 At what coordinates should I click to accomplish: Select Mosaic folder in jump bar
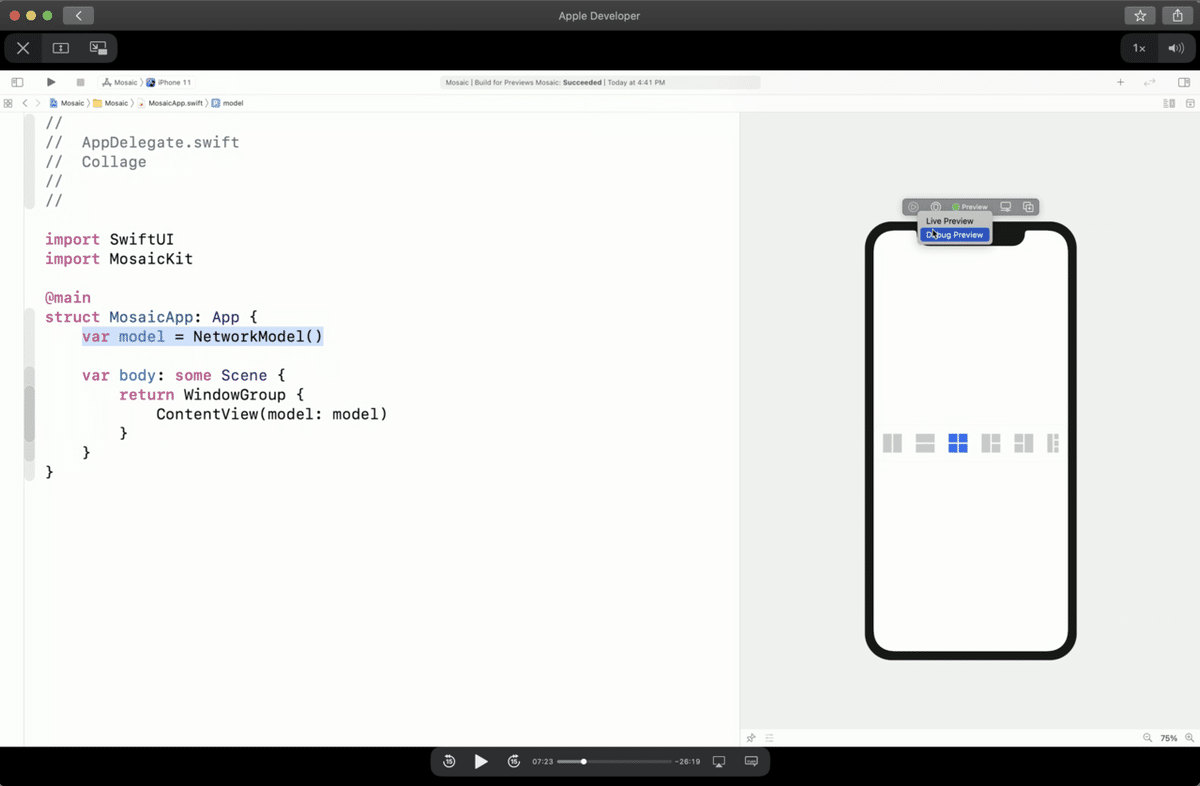click(x=111, y=103)
